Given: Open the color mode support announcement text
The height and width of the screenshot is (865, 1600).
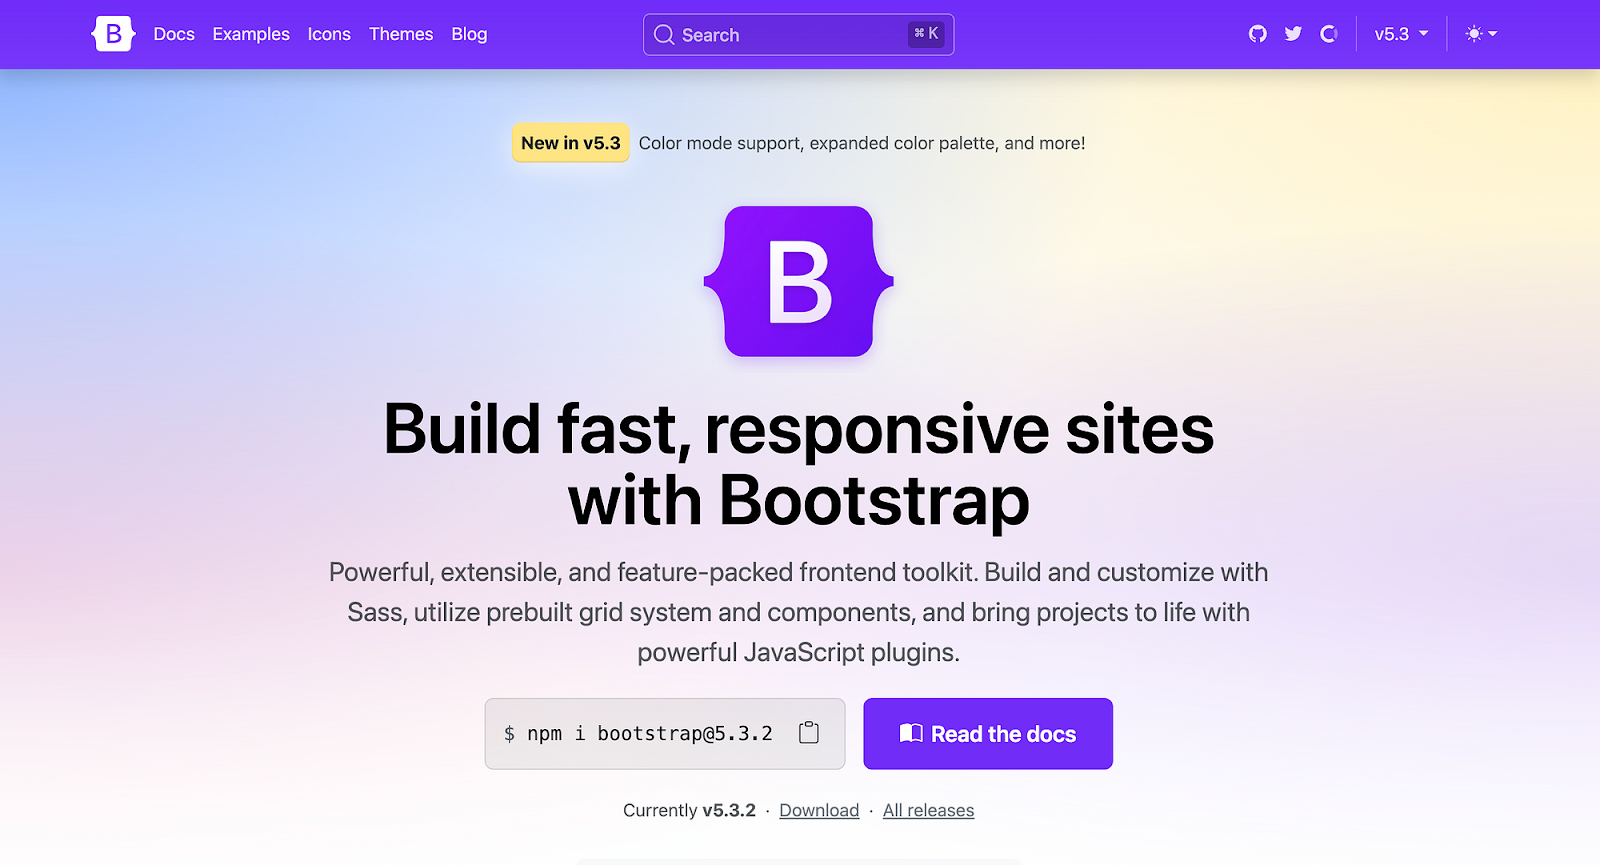Looking at the screenshot, I should 862,143.
